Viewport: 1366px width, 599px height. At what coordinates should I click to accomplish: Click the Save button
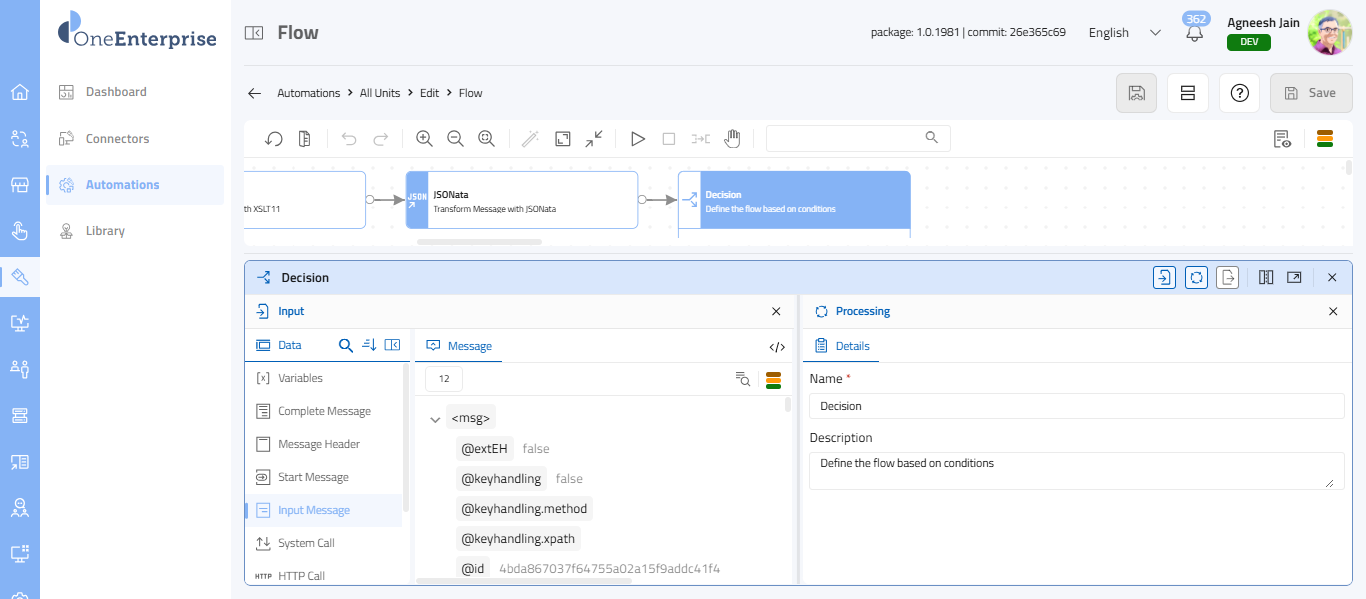tap(1310, 93)
